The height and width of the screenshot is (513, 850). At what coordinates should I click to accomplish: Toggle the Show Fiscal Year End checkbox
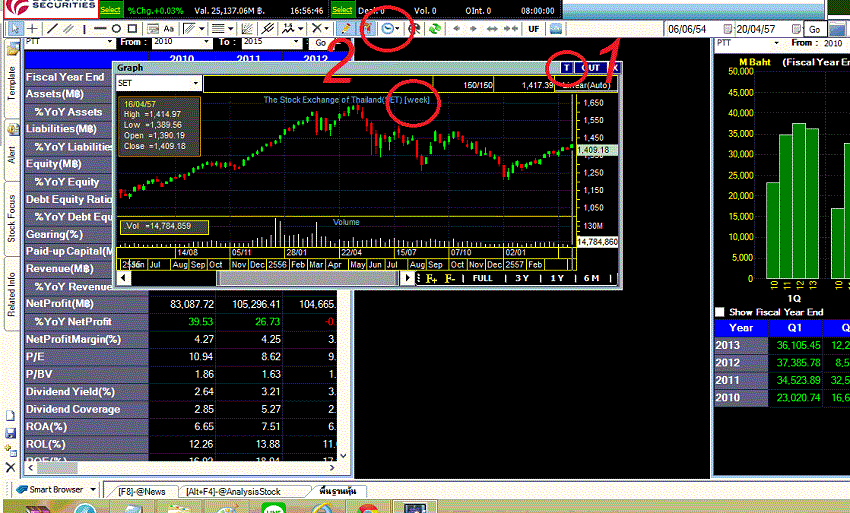[719, 312]
